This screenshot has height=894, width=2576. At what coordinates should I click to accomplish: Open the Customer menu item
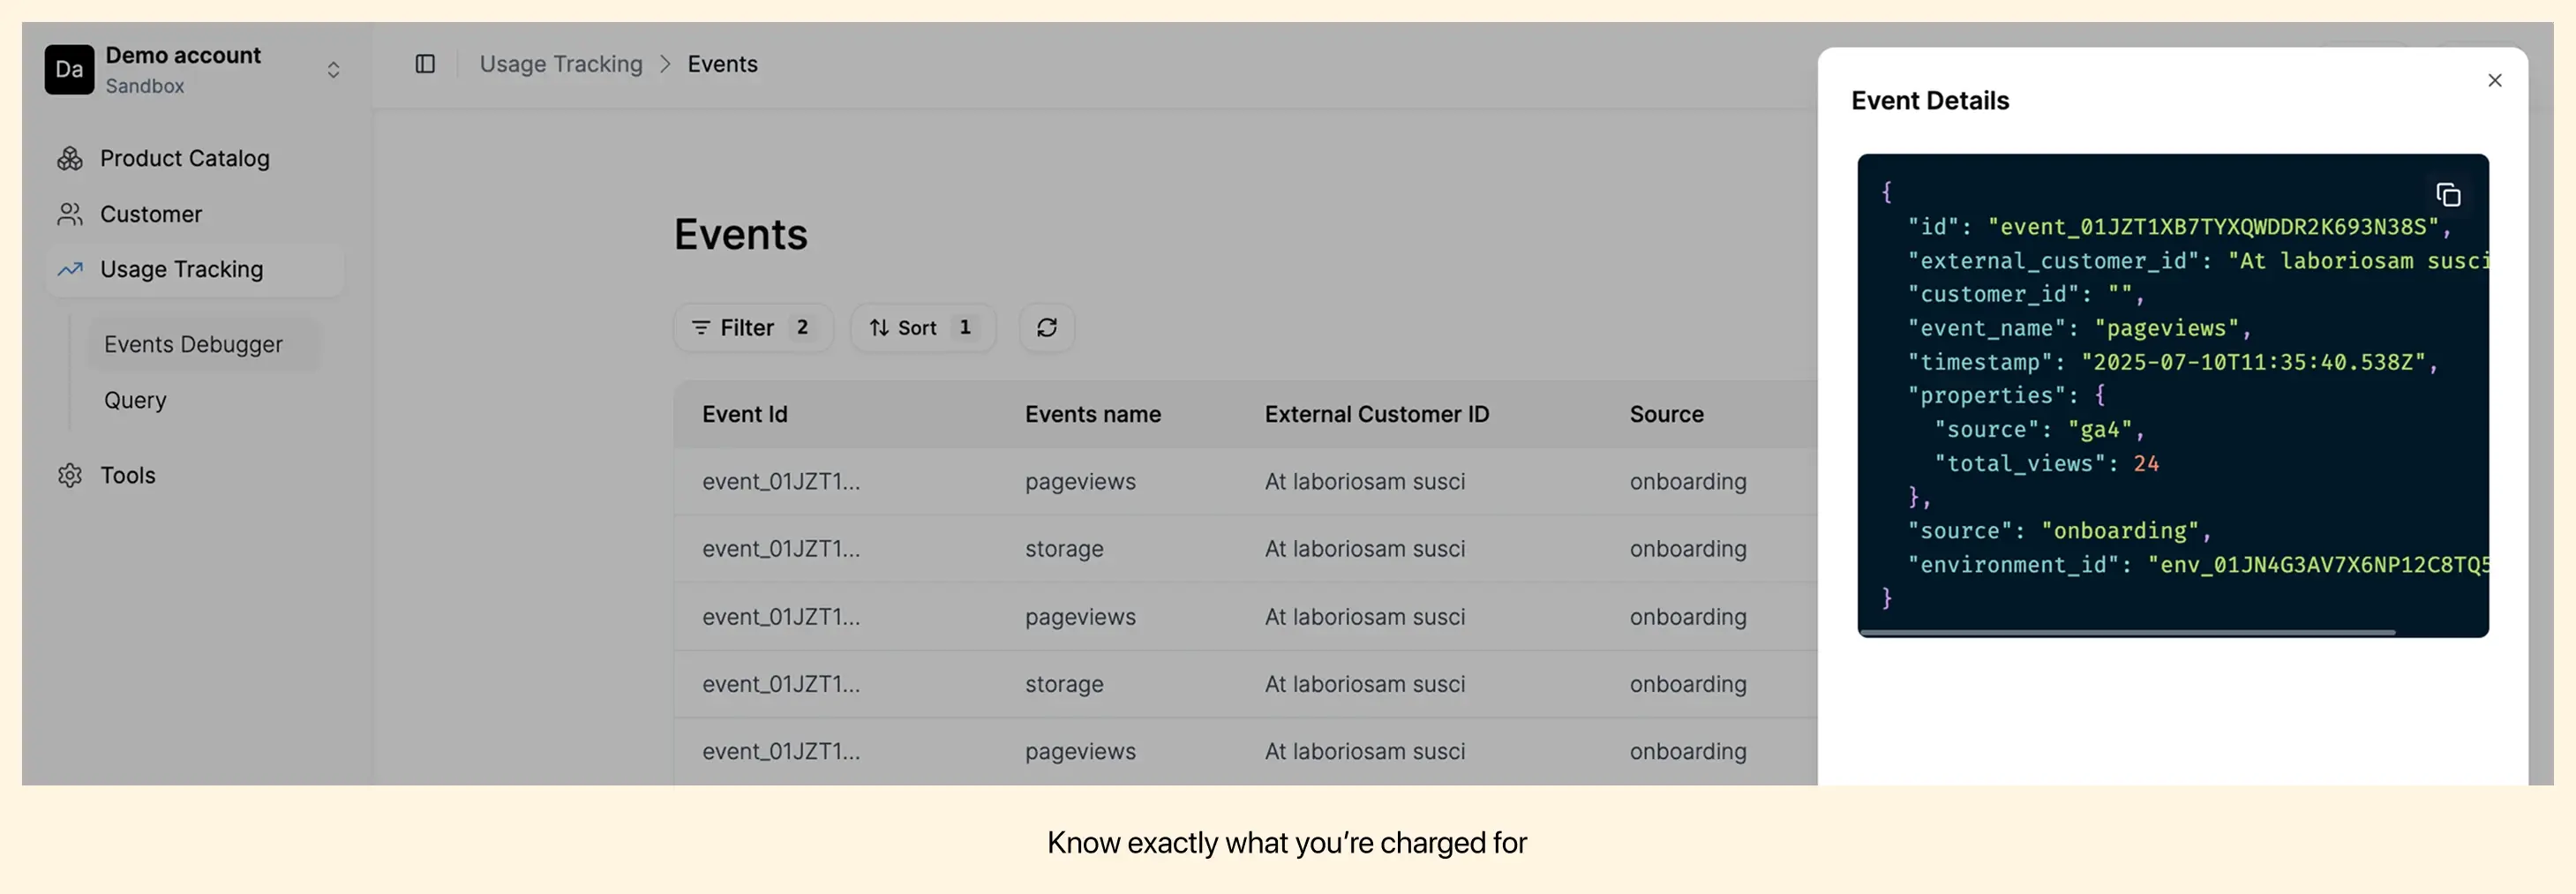tap(151, 214)
